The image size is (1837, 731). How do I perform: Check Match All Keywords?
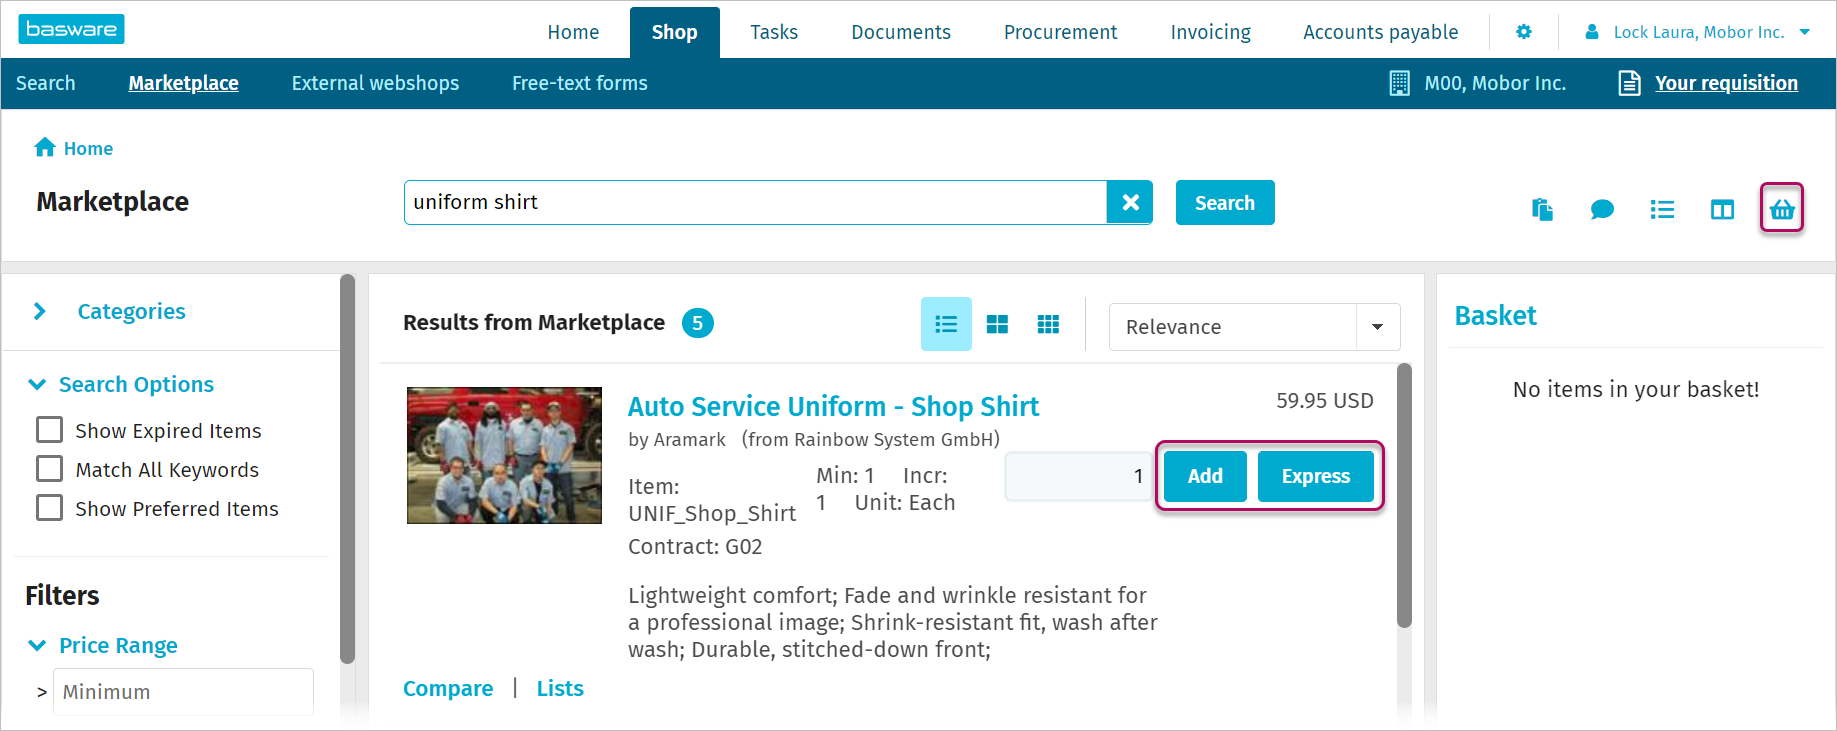click(49, 469)
